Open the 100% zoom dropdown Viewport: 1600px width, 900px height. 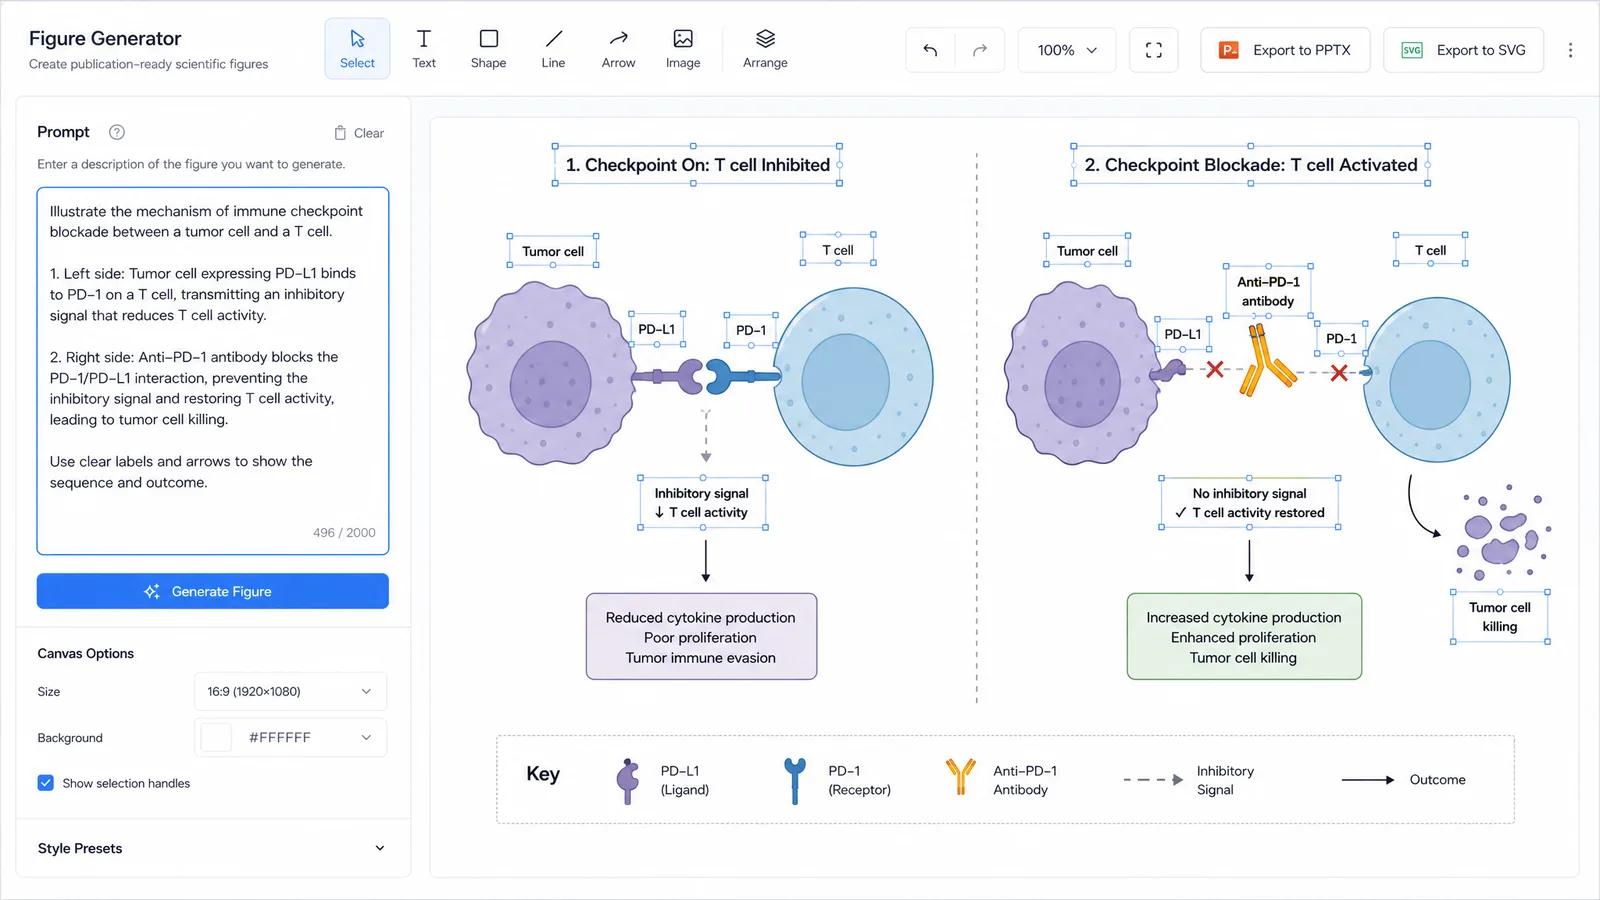(x=1067, y=50)
